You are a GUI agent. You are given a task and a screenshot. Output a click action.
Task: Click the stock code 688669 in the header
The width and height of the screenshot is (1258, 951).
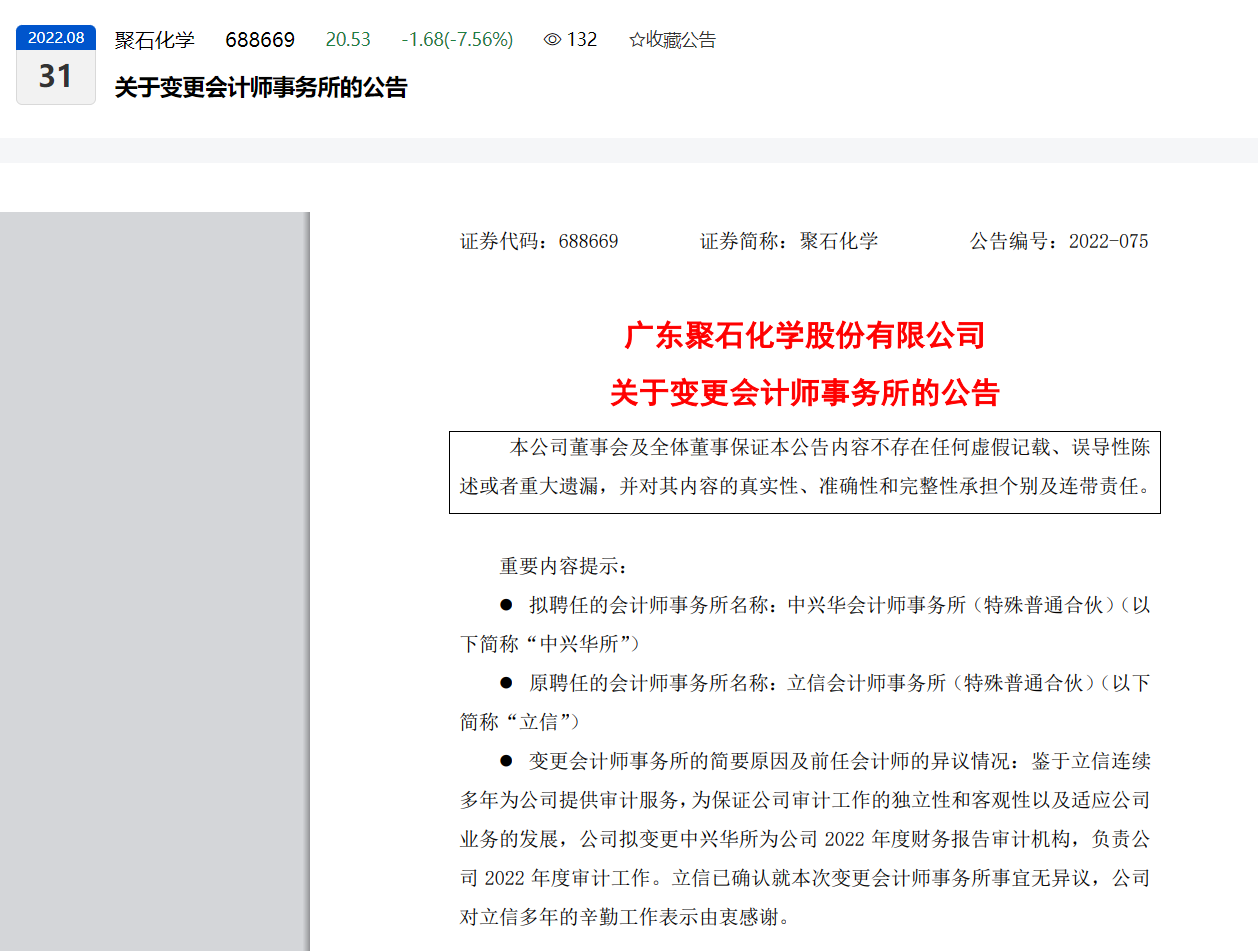click(x=260, y=40)
